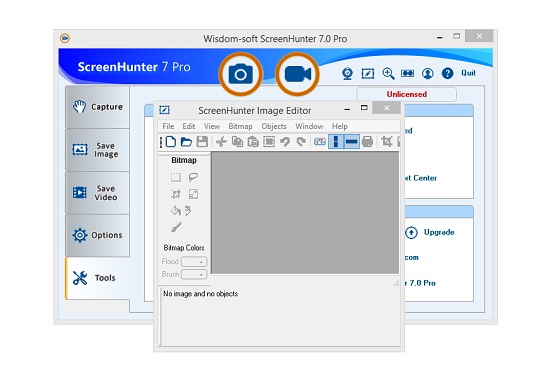The height and width of the screenshot is (390, 550).
Task: Click the video recording capture button
Action: tap(297, 74)
